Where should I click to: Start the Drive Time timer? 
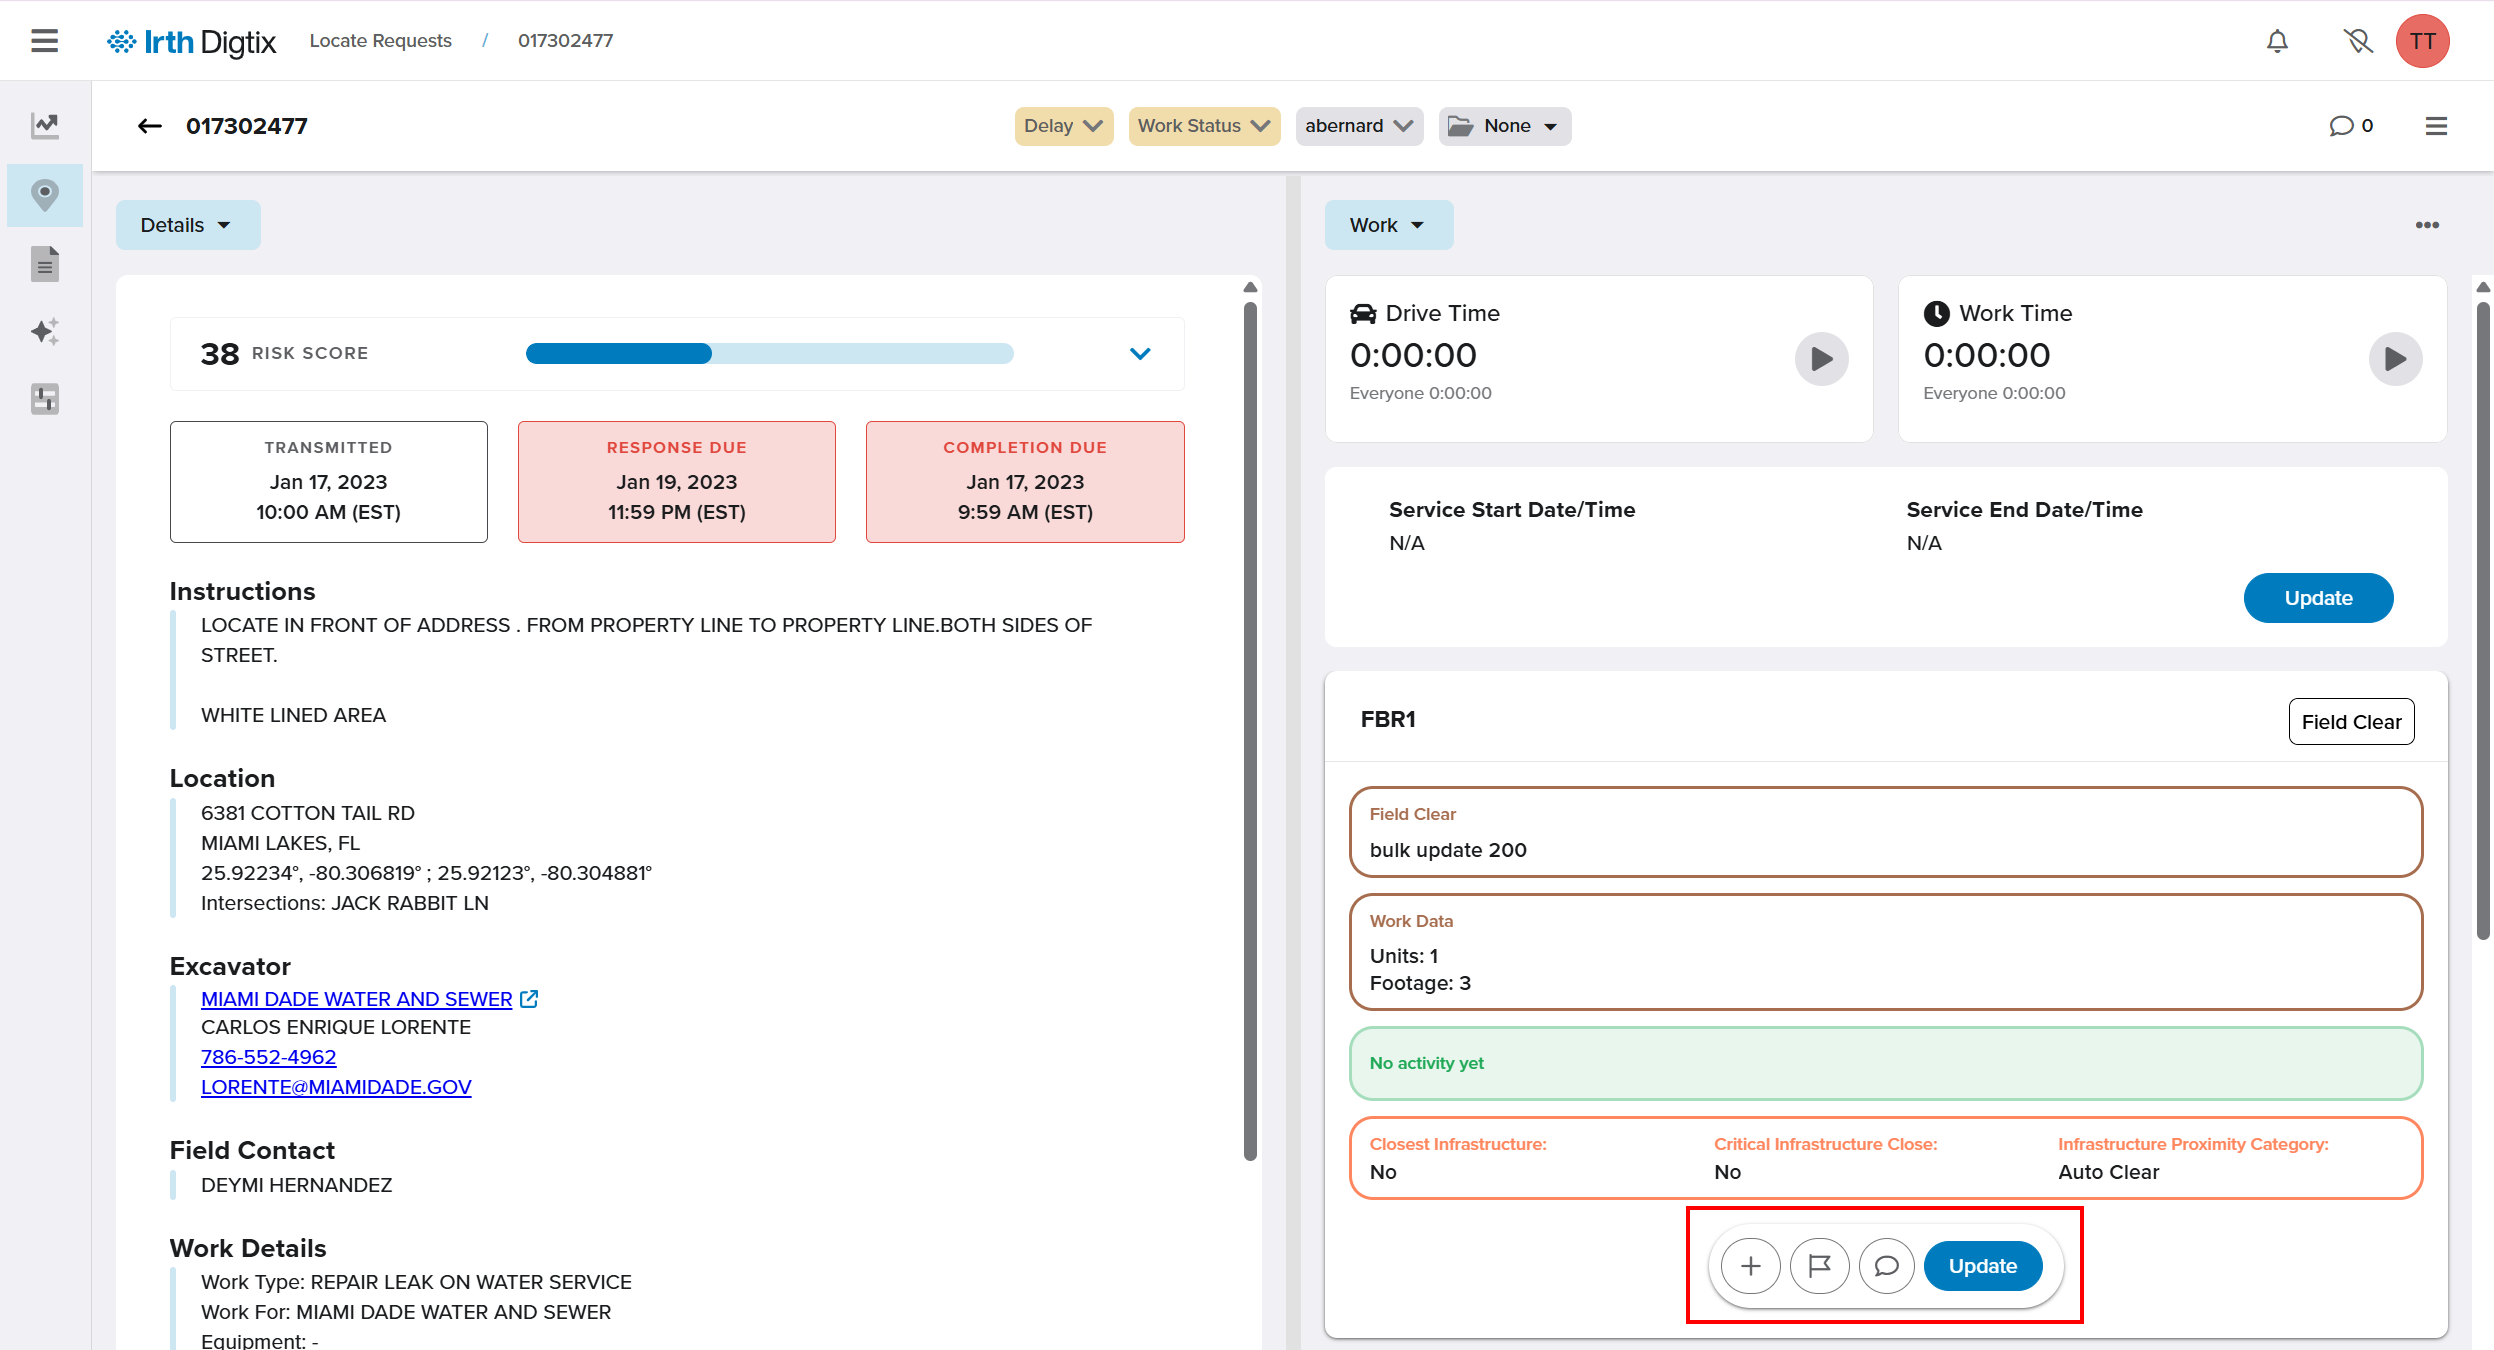[1821, 359]
